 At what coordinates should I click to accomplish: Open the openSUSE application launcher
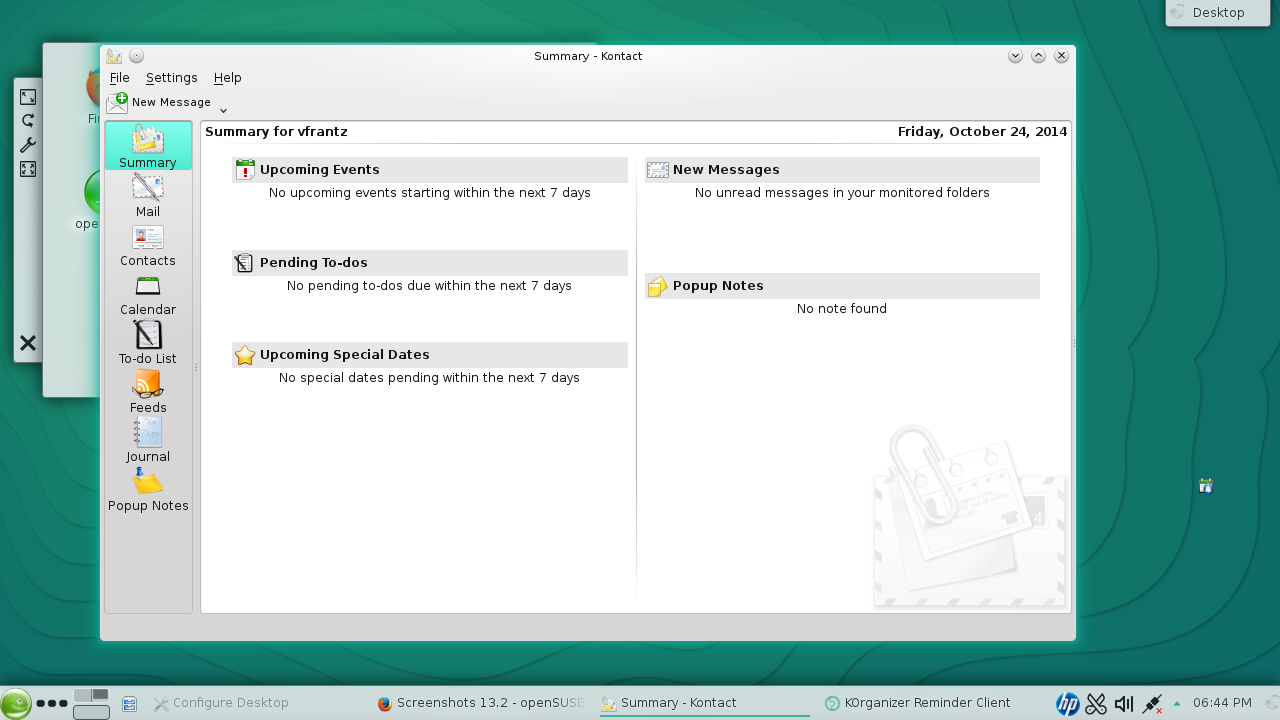(15, 704)
